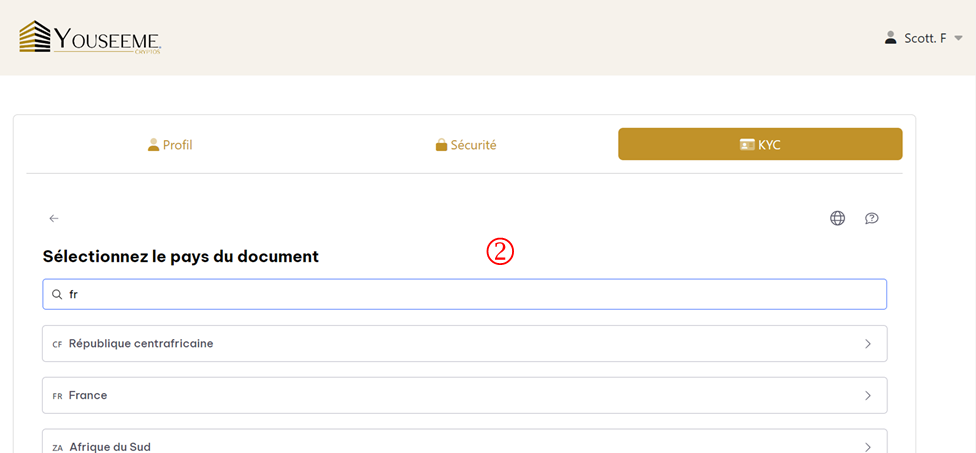Click the ID card icon in the KYC tab
Viewport: 976px width, 453px height.
point(747,145)
